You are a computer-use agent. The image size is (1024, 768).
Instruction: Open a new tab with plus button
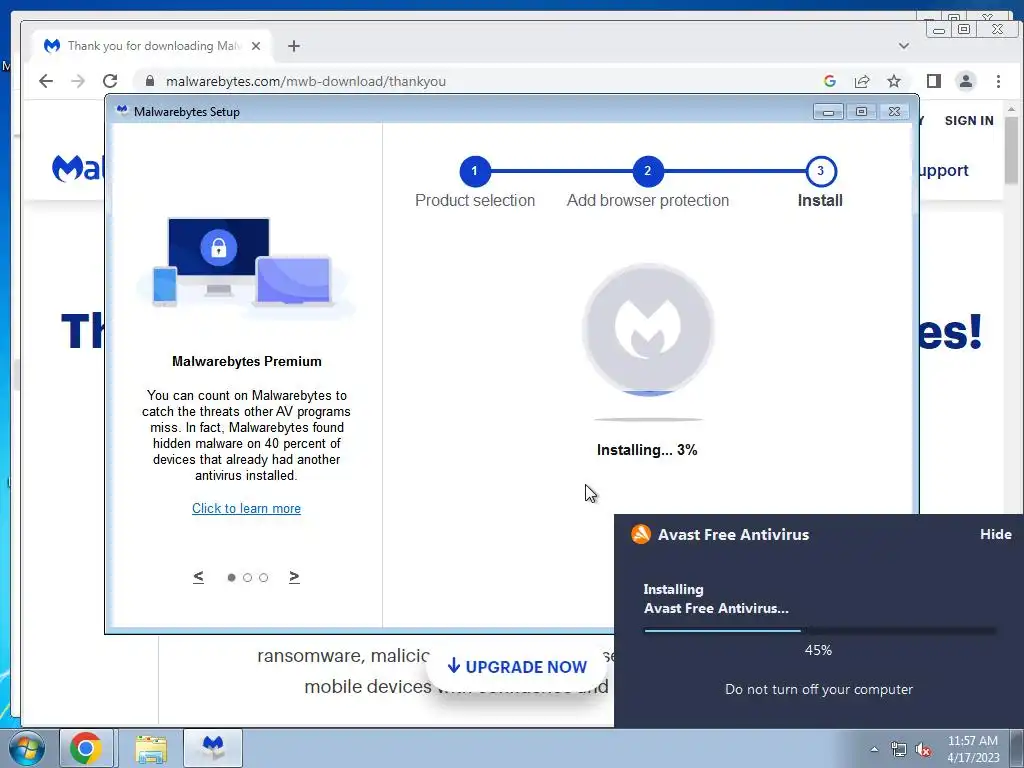tap(294, 46)
